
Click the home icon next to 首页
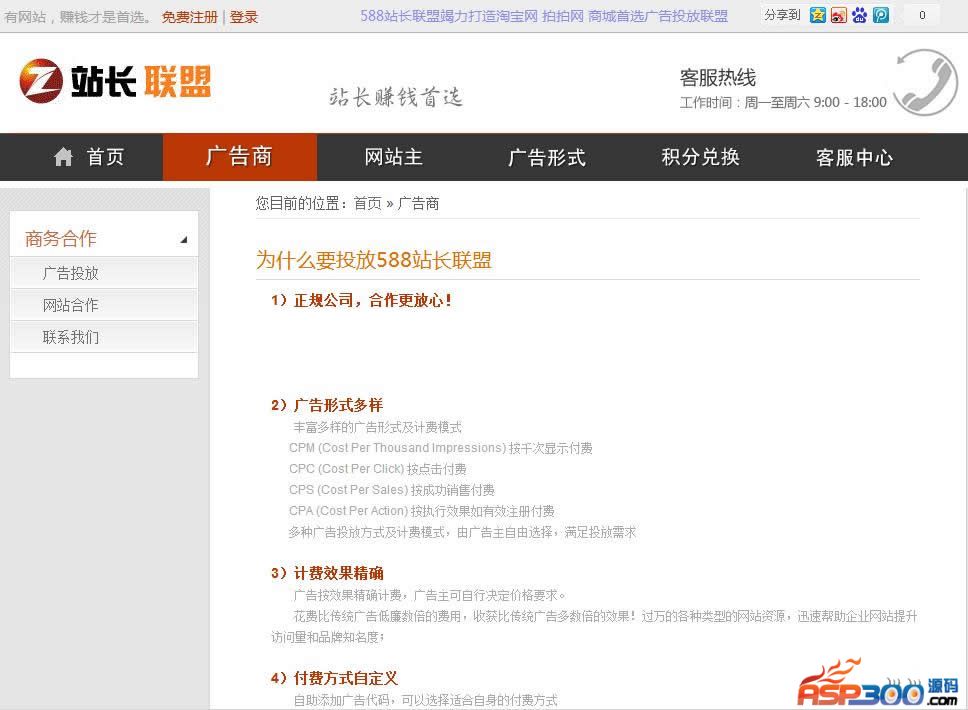(x=63, y=157)
